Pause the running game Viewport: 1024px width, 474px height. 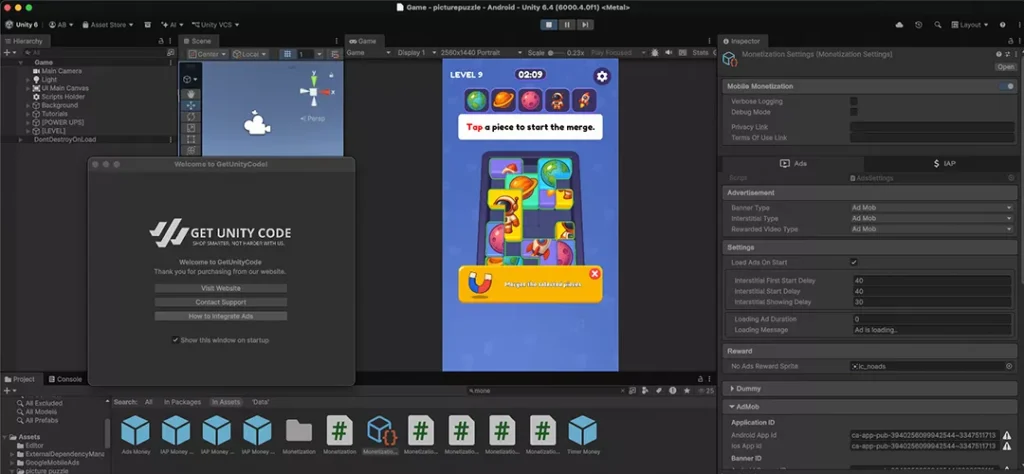(567, 25)
